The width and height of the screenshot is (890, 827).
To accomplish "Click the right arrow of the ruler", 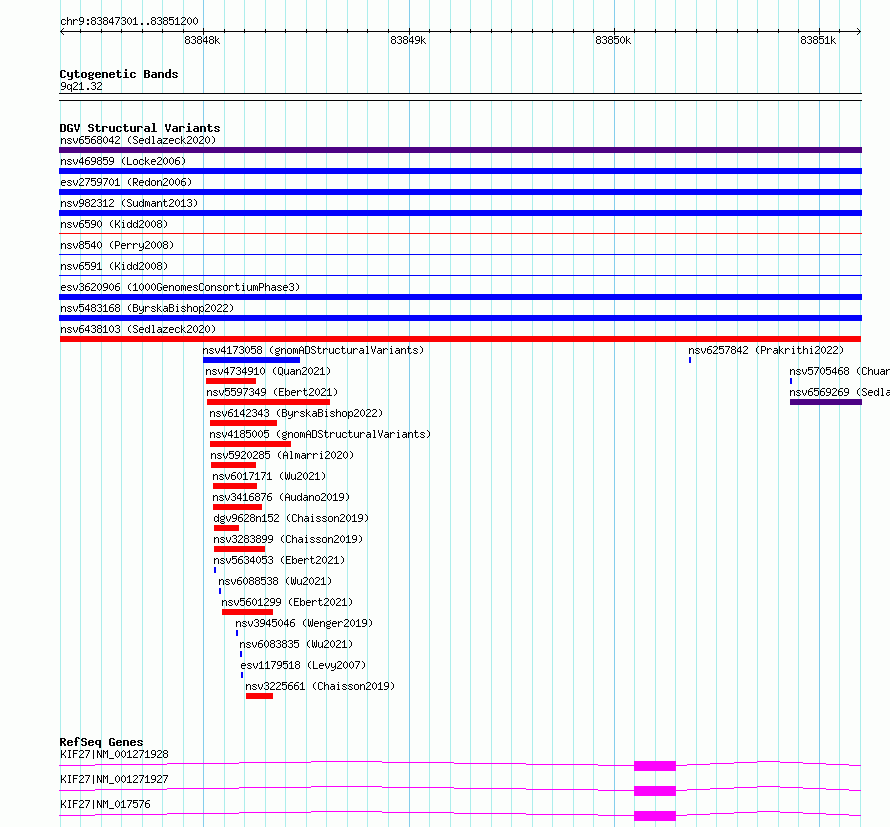I will [859, 31].
